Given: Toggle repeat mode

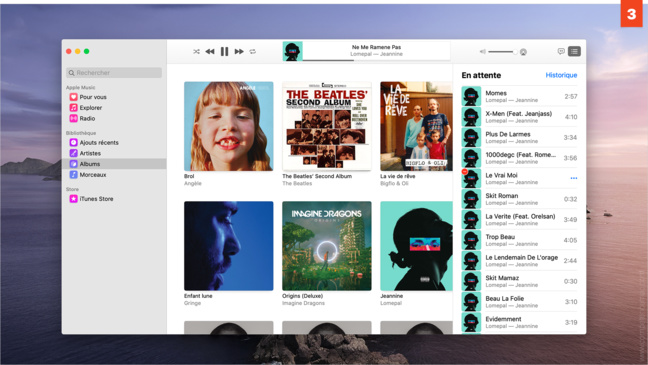Looking at the screenshot, I should tap(253, 52).
